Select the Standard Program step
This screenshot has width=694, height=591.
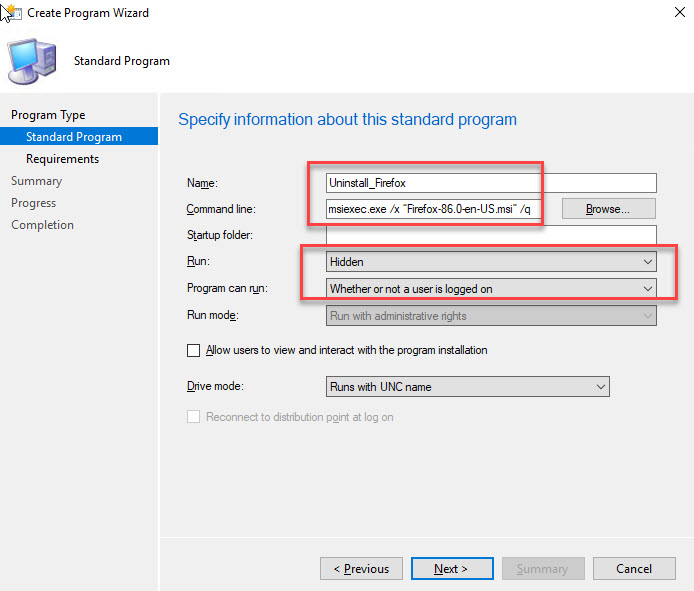point(74,137)
